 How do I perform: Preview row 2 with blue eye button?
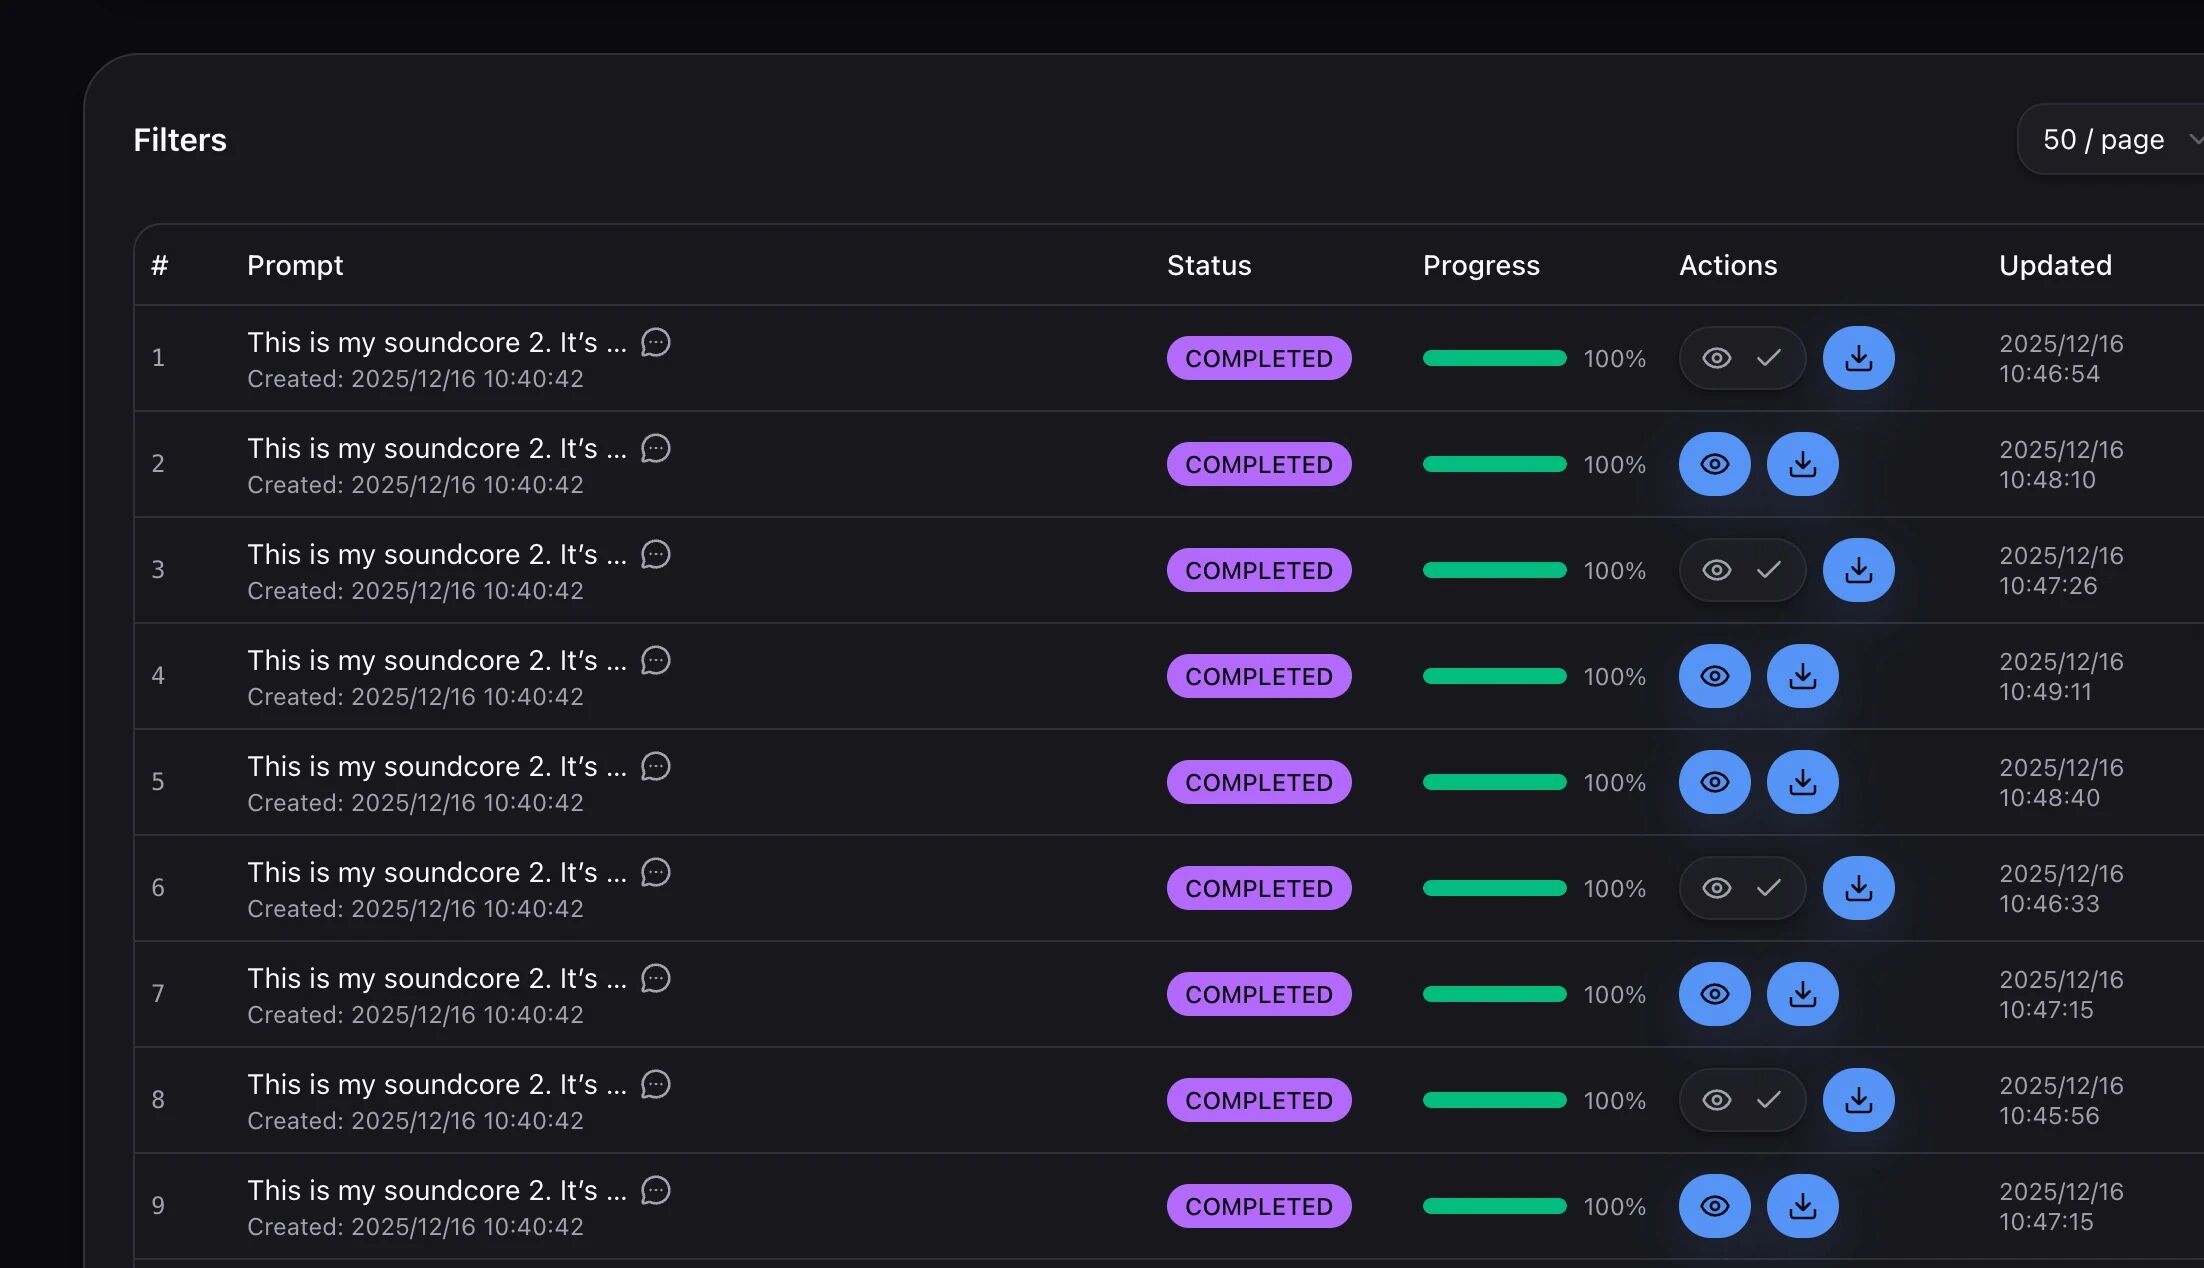[1714, 464]
